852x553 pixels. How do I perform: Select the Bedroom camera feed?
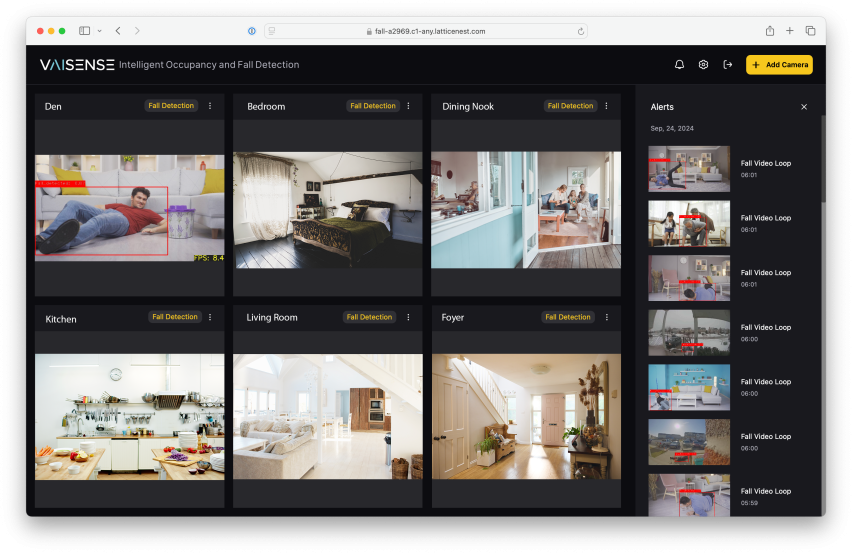pyautogui.click(x=328, y=210)
